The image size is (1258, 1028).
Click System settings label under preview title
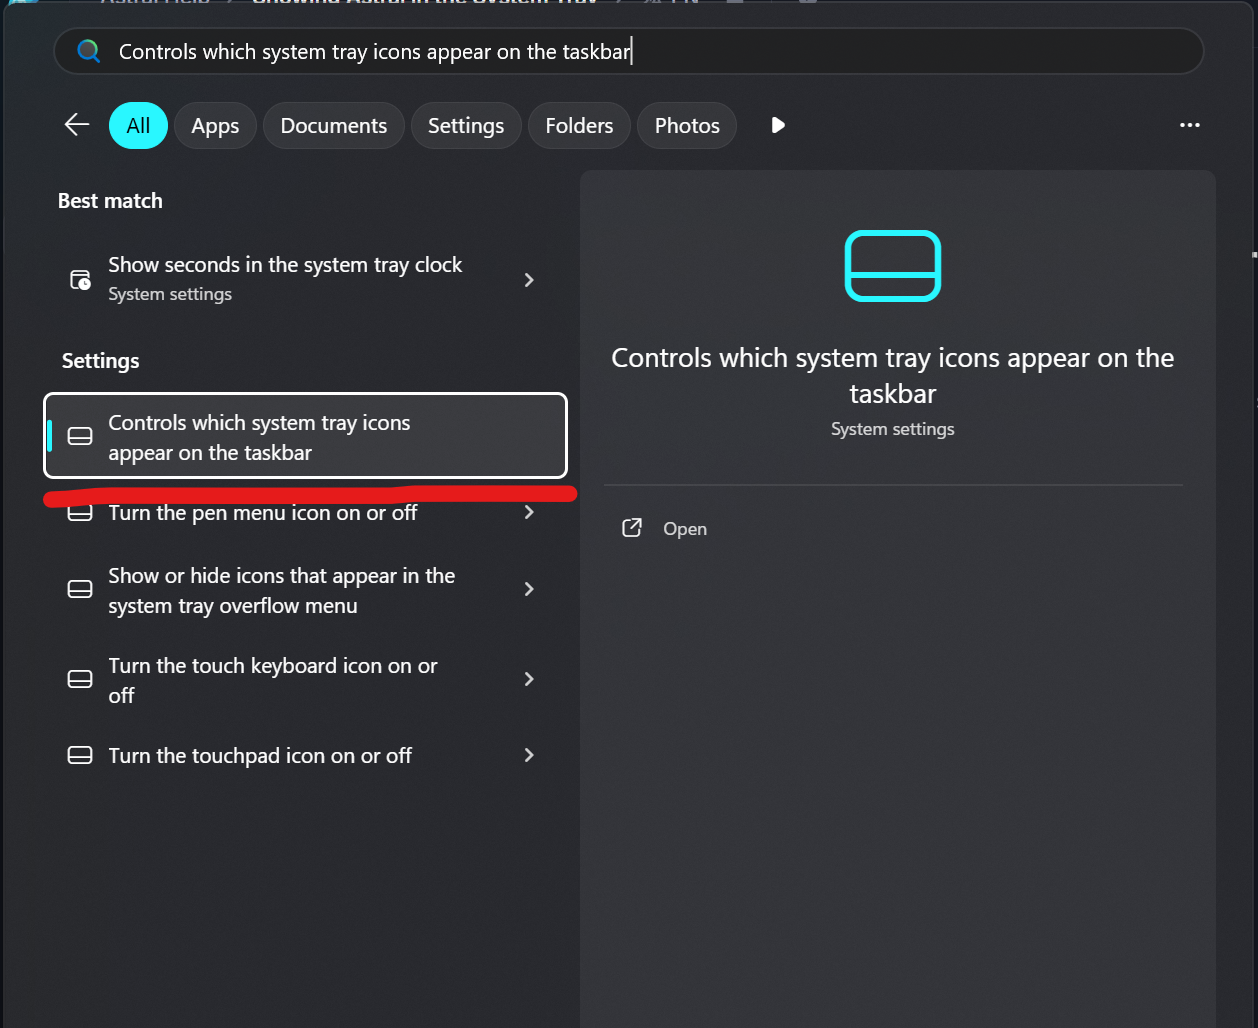[x=893, y=429]
